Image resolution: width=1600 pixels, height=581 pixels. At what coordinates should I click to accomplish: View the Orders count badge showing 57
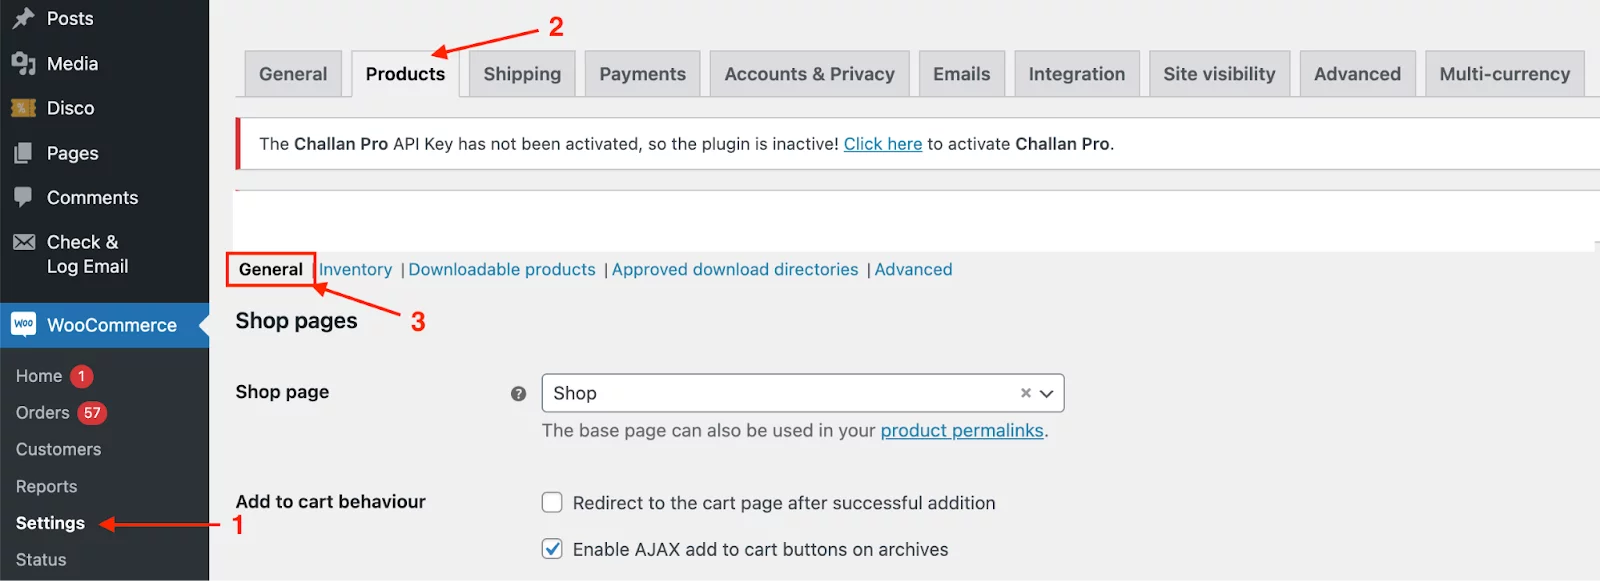tap(92, 412)
